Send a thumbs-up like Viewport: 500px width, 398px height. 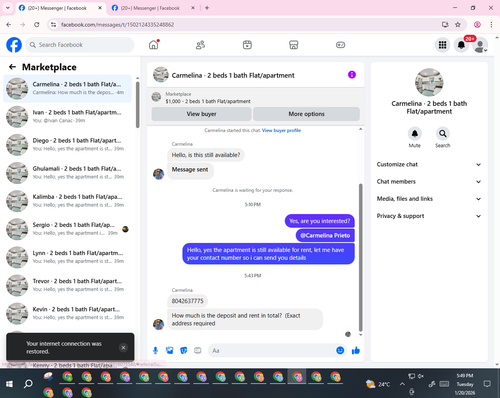(x=356, y=350)
